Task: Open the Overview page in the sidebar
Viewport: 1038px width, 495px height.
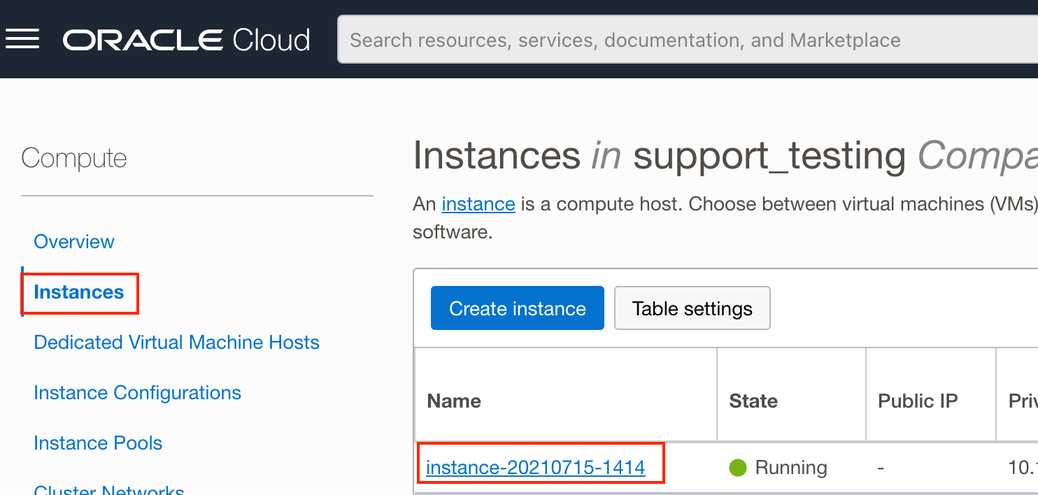Action: point(74,241)
